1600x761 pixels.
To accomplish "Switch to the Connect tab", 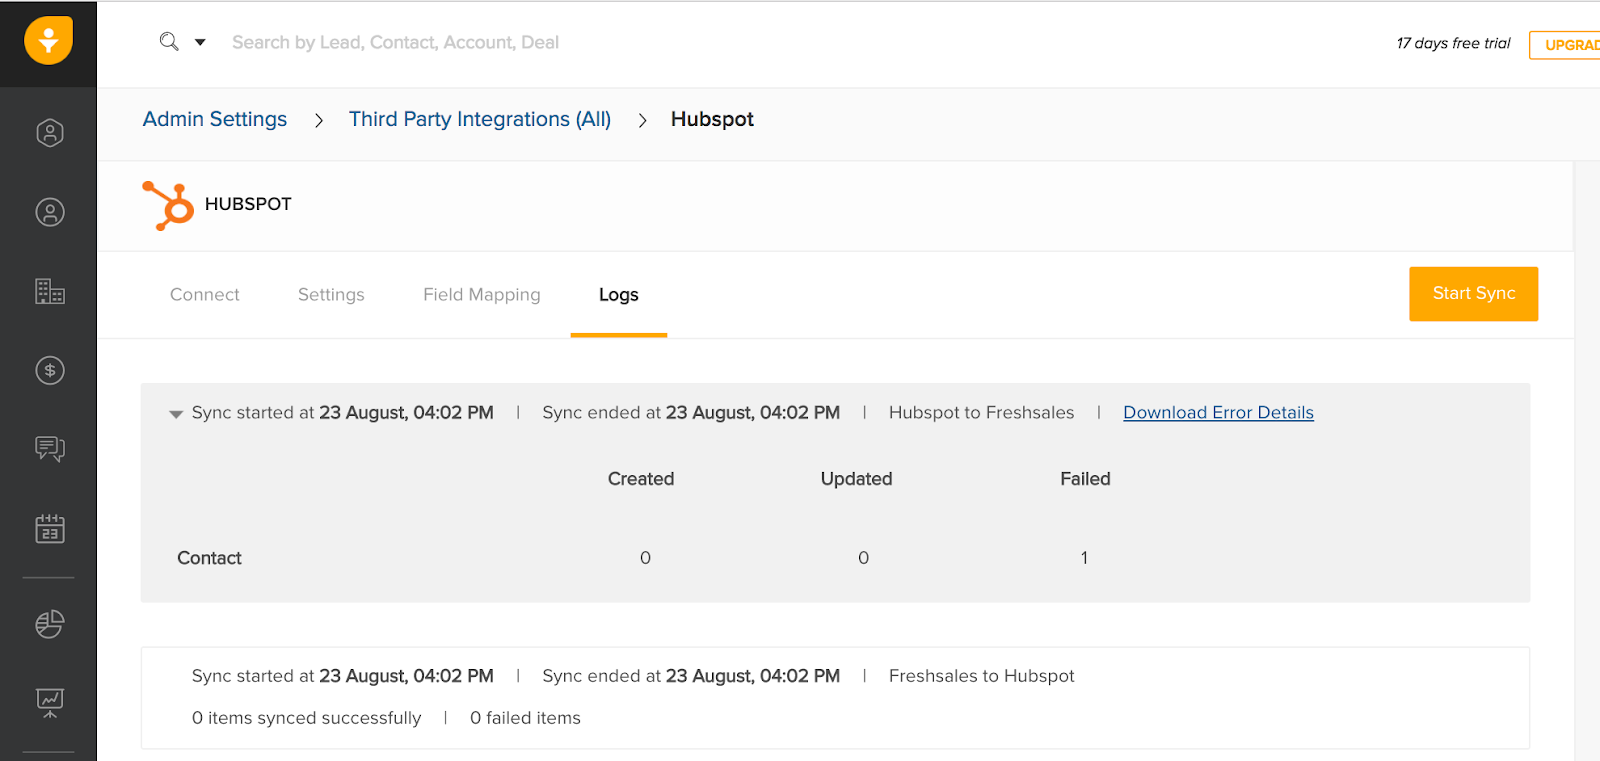I will coord(205,295).
